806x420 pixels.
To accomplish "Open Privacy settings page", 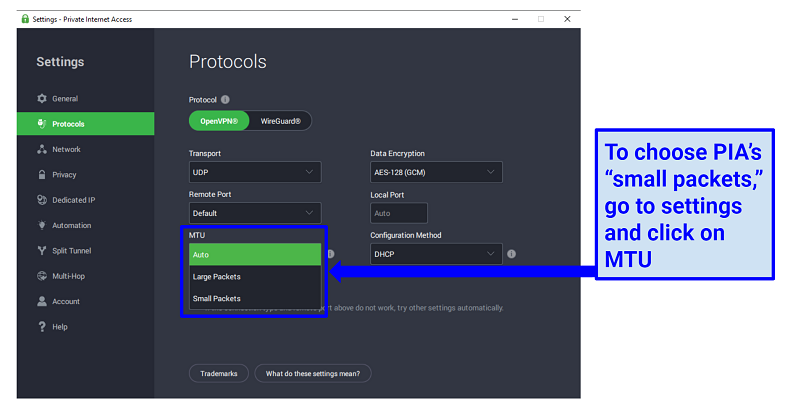I will coord(85,174).
